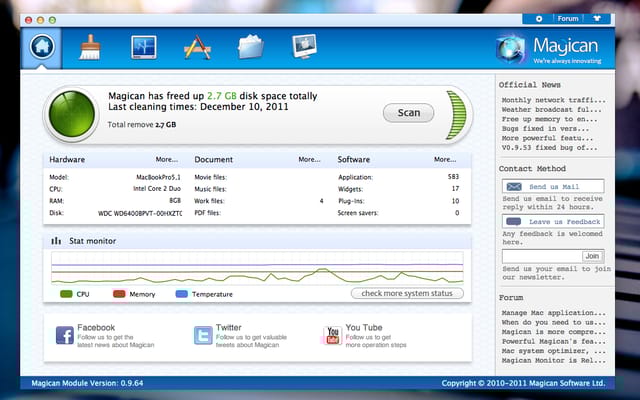Click the copyright Magican Software Ltd. text
640x400 pixels.
click(523, 383)
